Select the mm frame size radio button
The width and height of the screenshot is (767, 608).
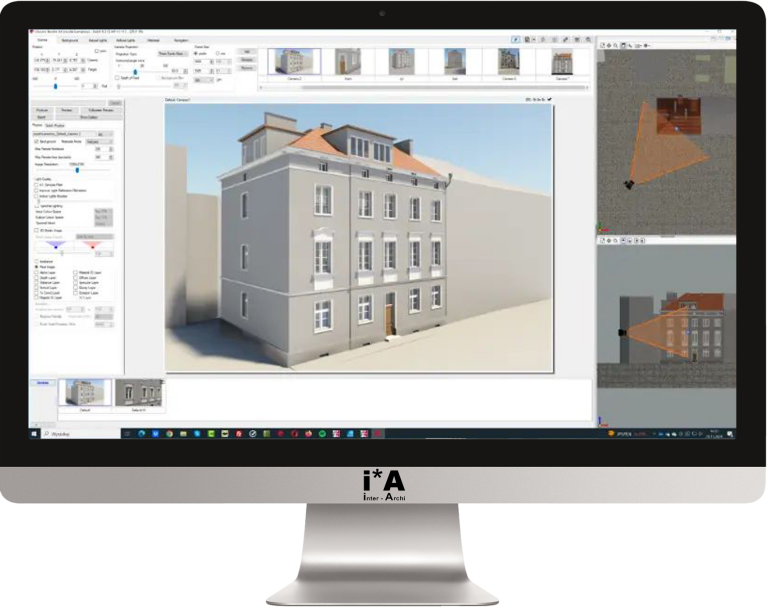(x=219, y=52)
